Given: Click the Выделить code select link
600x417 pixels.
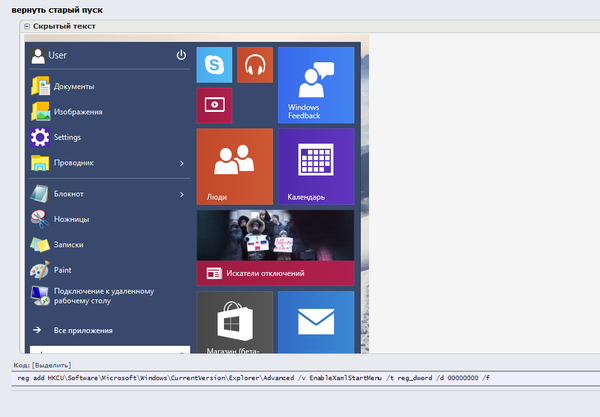Looking at the screenshot, I should point(51,365).
